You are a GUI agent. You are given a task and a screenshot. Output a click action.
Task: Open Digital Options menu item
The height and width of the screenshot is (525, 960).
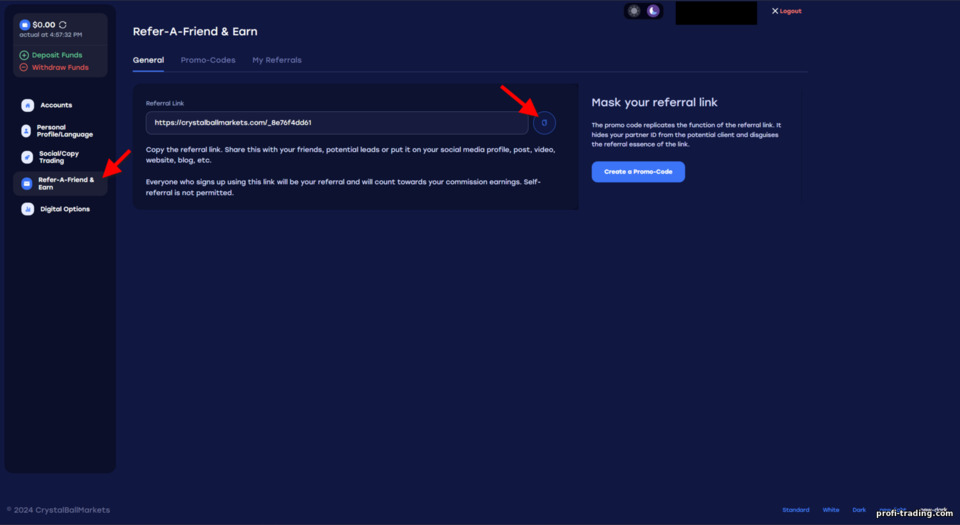pyautogui.click(x=65, y=209)
